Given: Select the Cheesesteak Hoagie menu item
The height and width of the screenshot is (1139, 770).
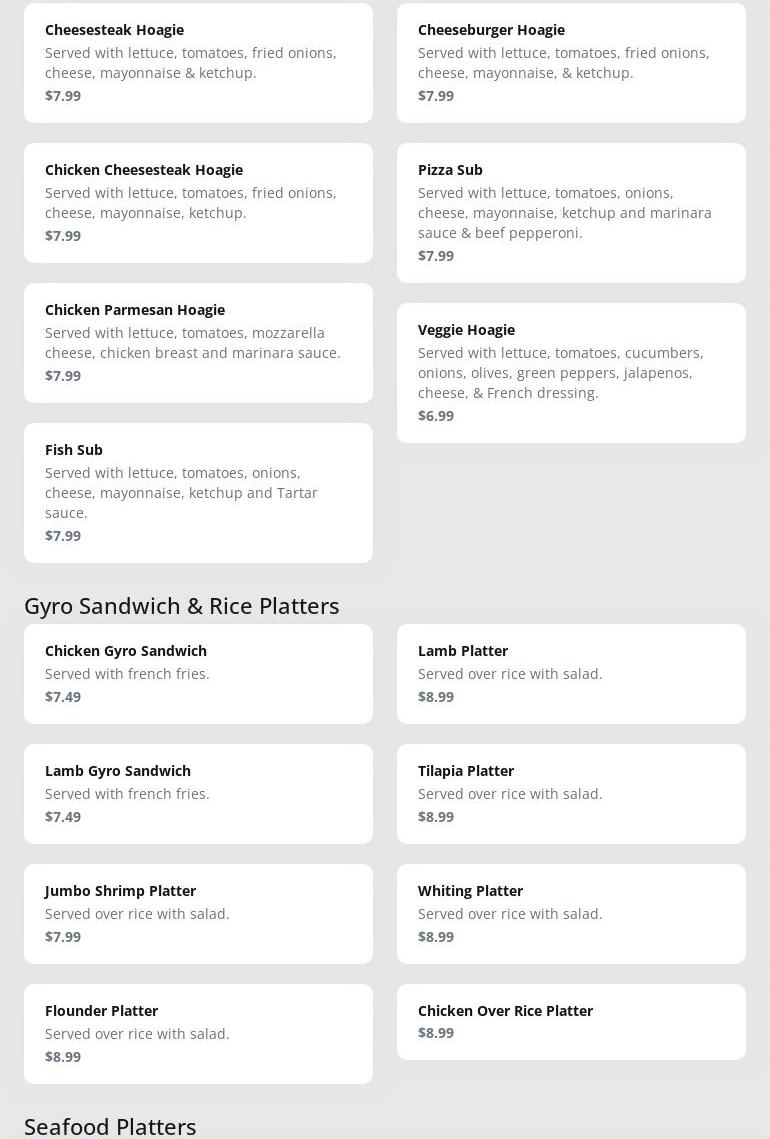Looking at the screenshot, I should [x=198, y=62].
